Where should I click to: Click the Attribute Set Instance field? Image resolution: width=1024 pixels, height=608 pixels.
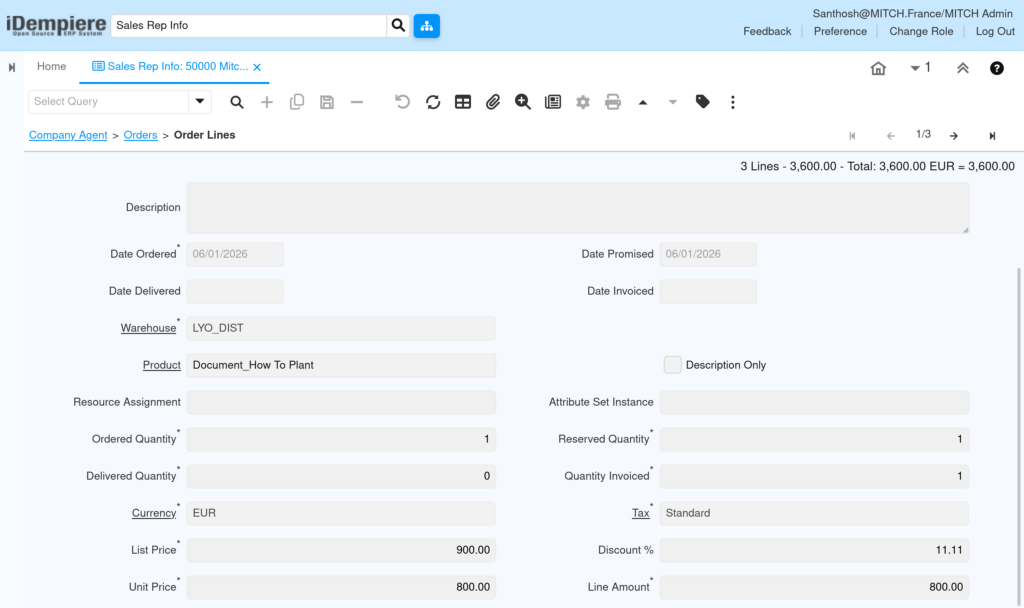click(814, 402)
